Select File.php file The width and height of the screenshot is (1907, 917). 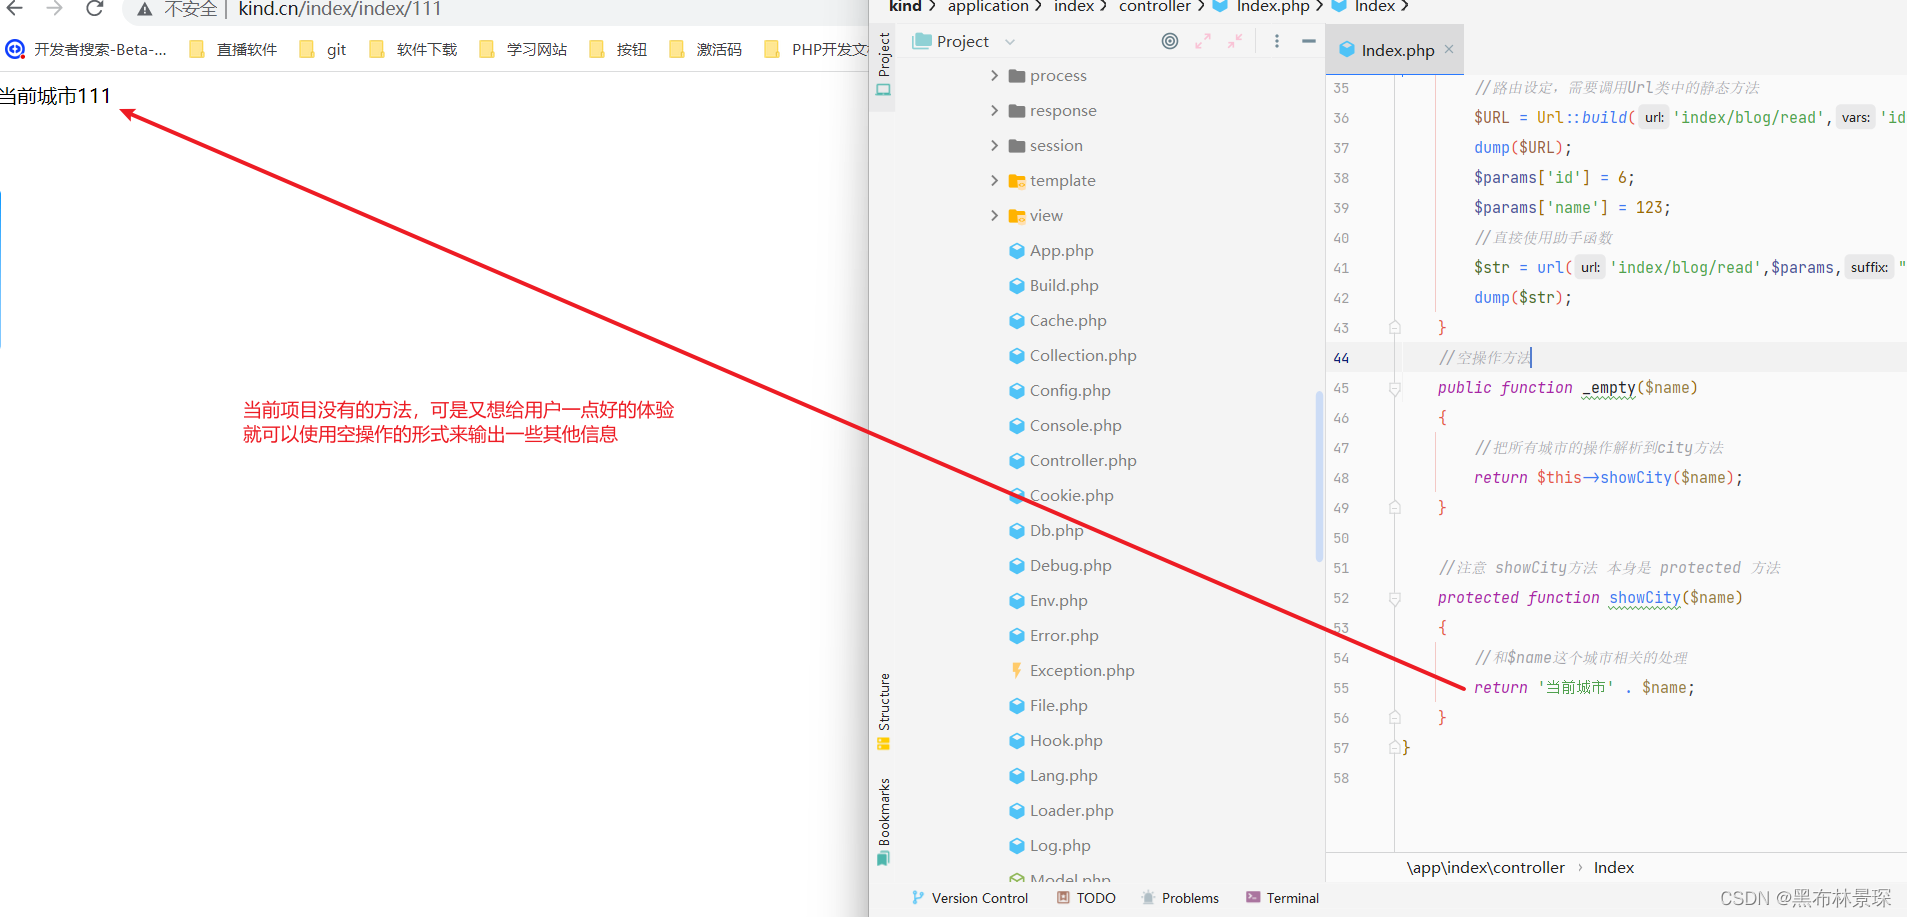pyautogui.click(x=1048, y=705)
